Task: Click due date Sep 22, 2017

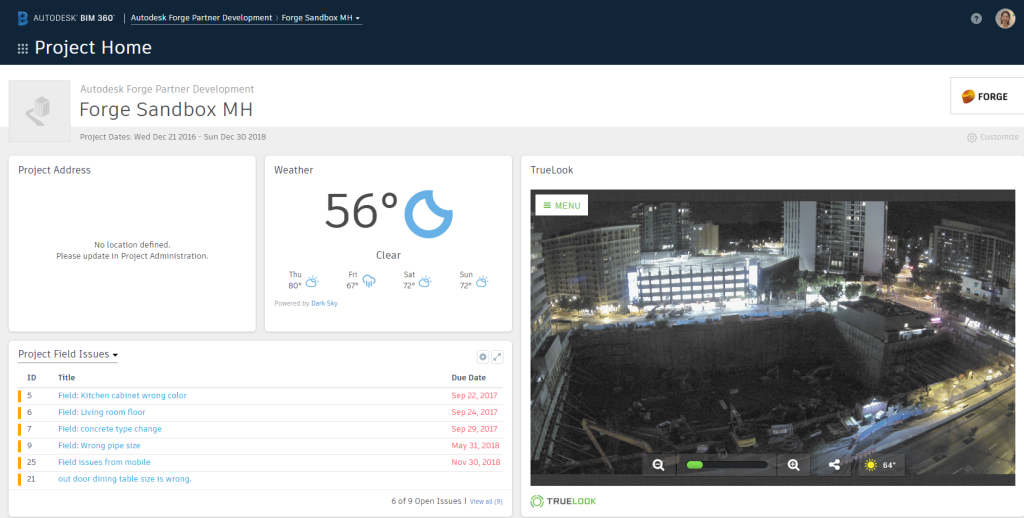Action: pyautogui.click(x=474, y=395)
